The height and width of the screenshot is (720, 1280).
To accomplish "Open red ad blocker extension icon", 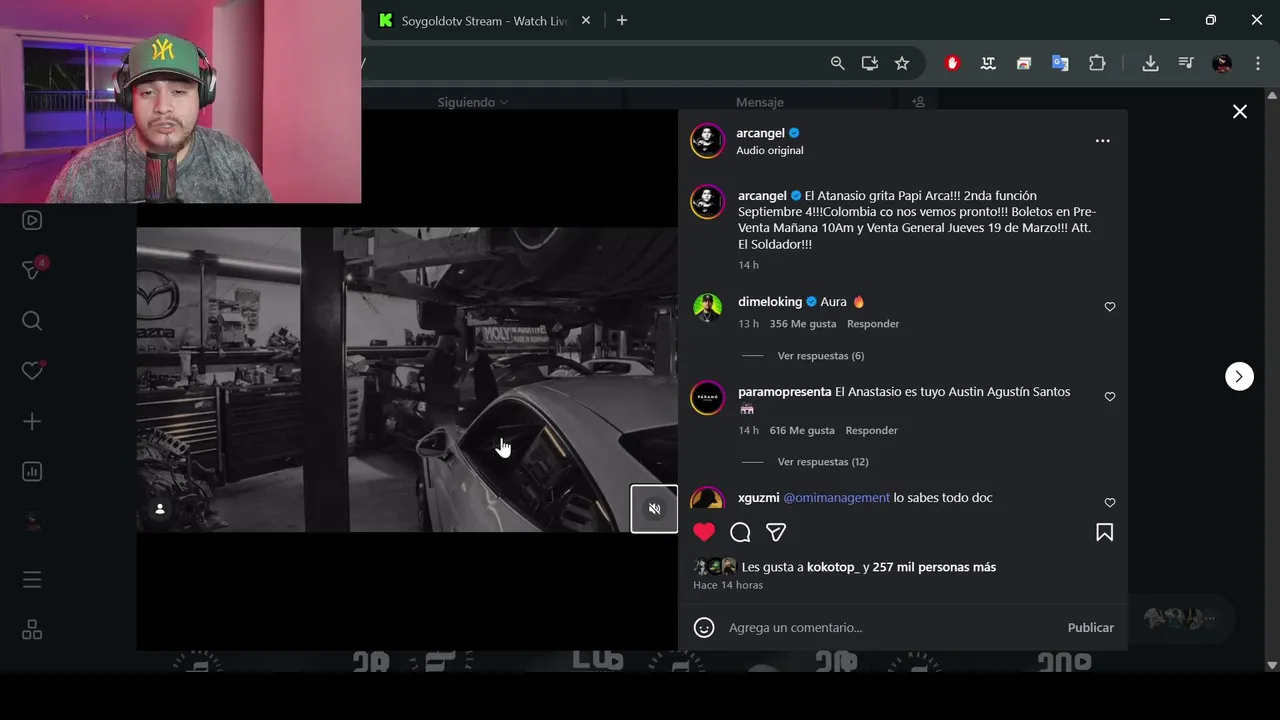I will pos(952,63).
